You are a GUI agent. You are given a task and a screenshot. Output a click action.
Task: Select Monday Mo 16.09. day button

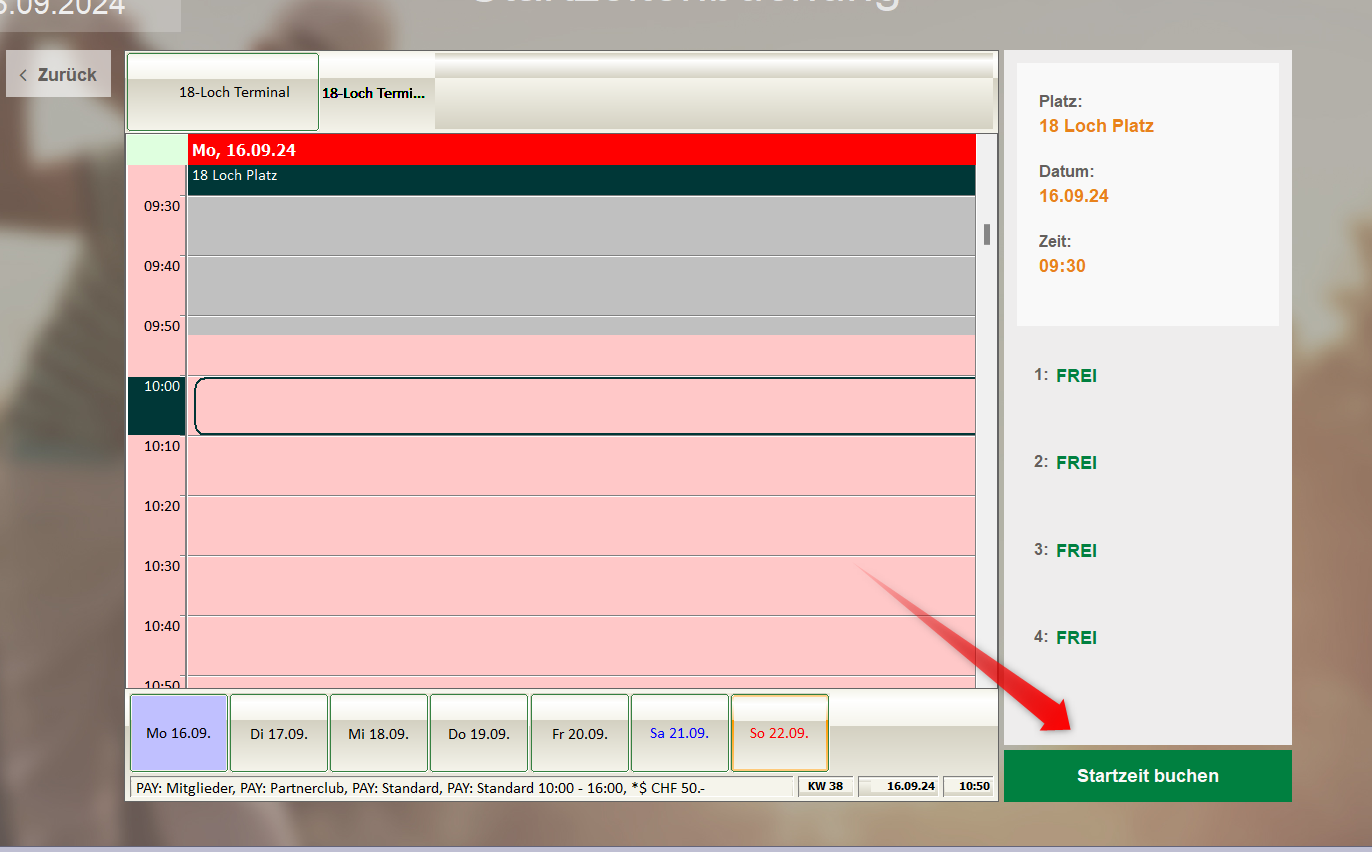(x=179, y=733)
